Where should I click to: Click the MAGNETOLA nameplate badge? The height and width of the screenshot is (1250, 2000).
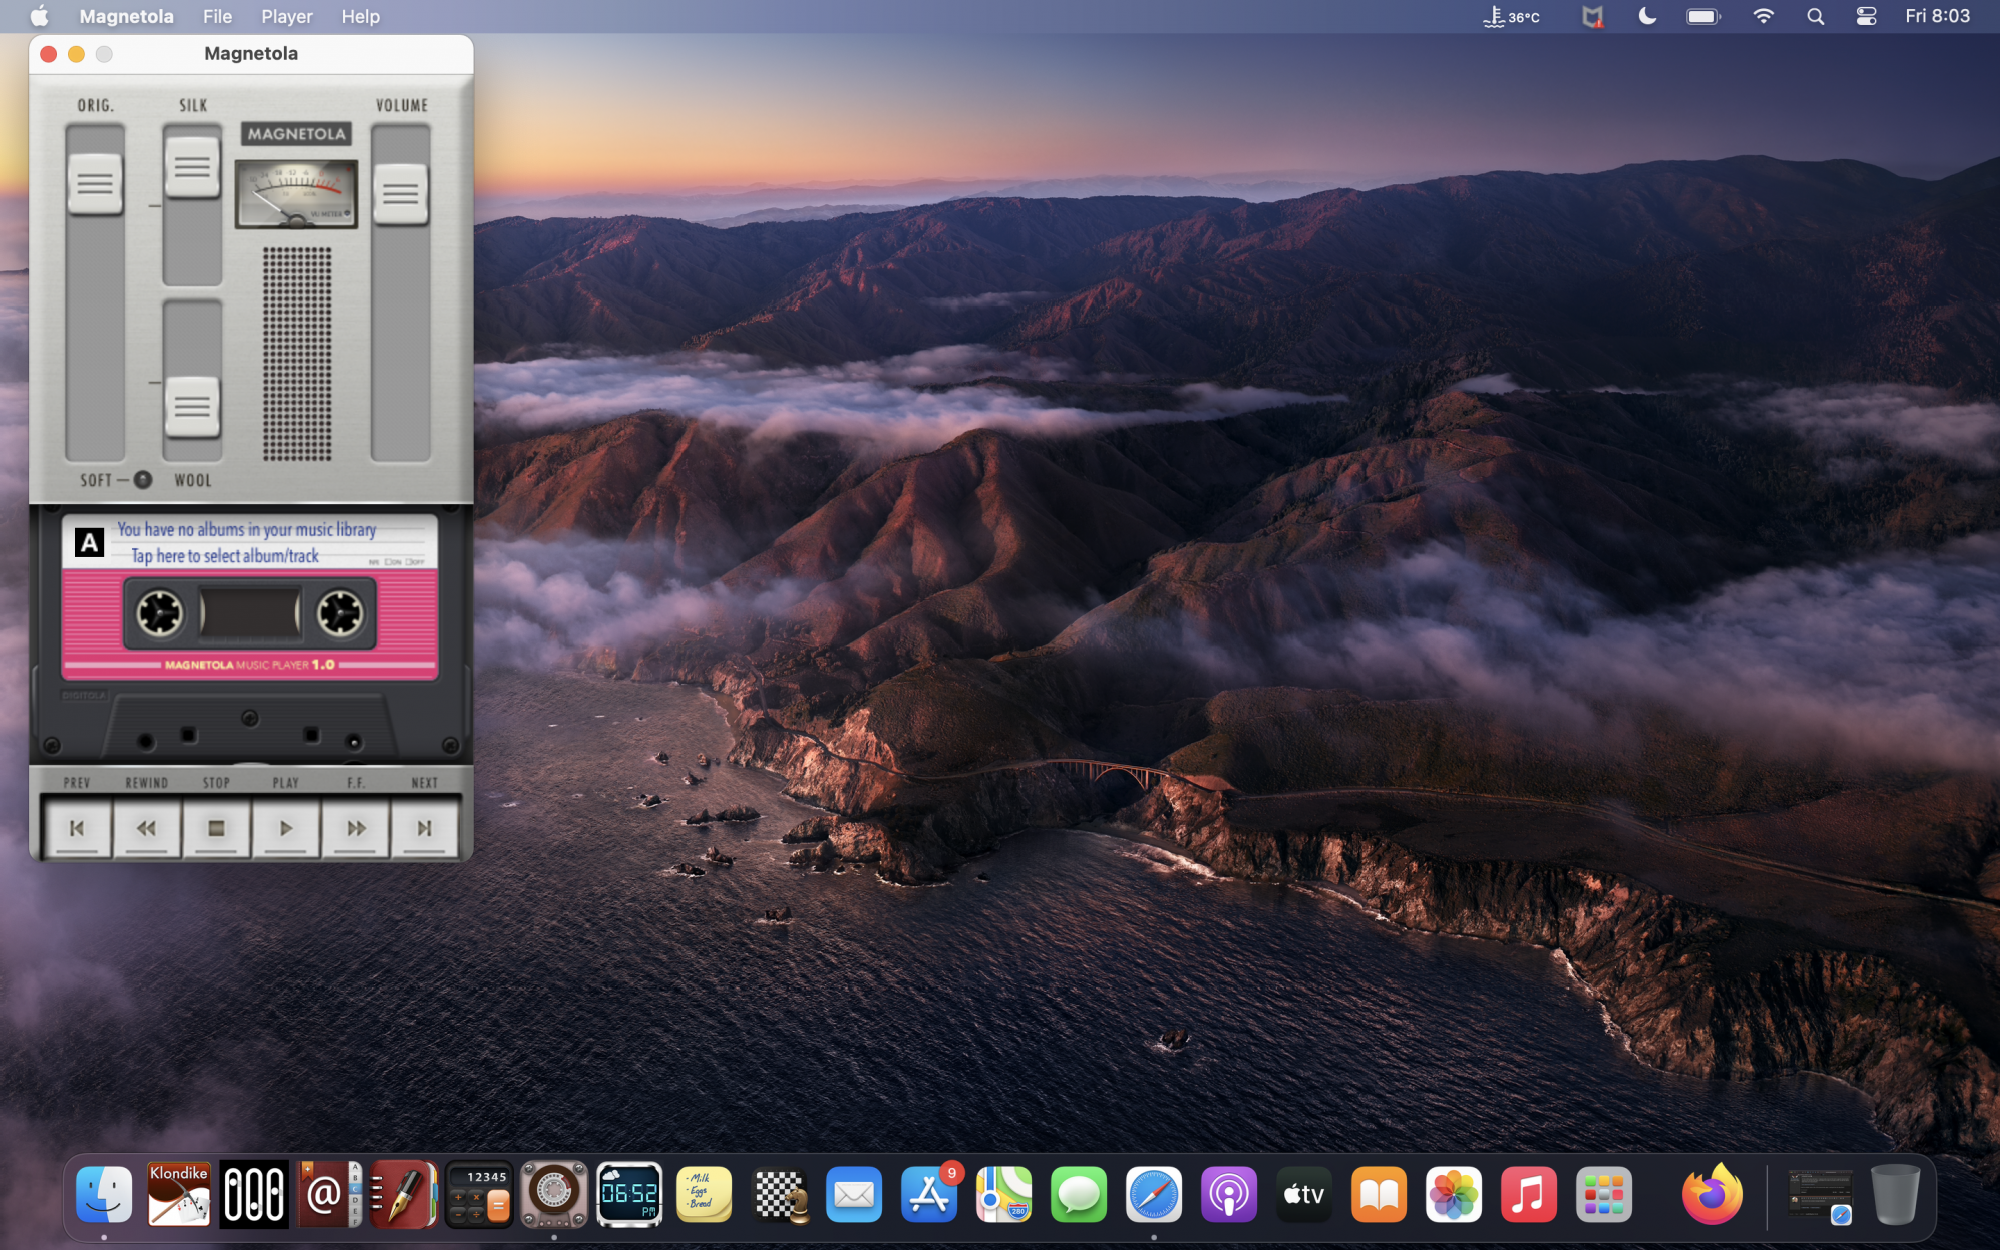tap(296, 134)
